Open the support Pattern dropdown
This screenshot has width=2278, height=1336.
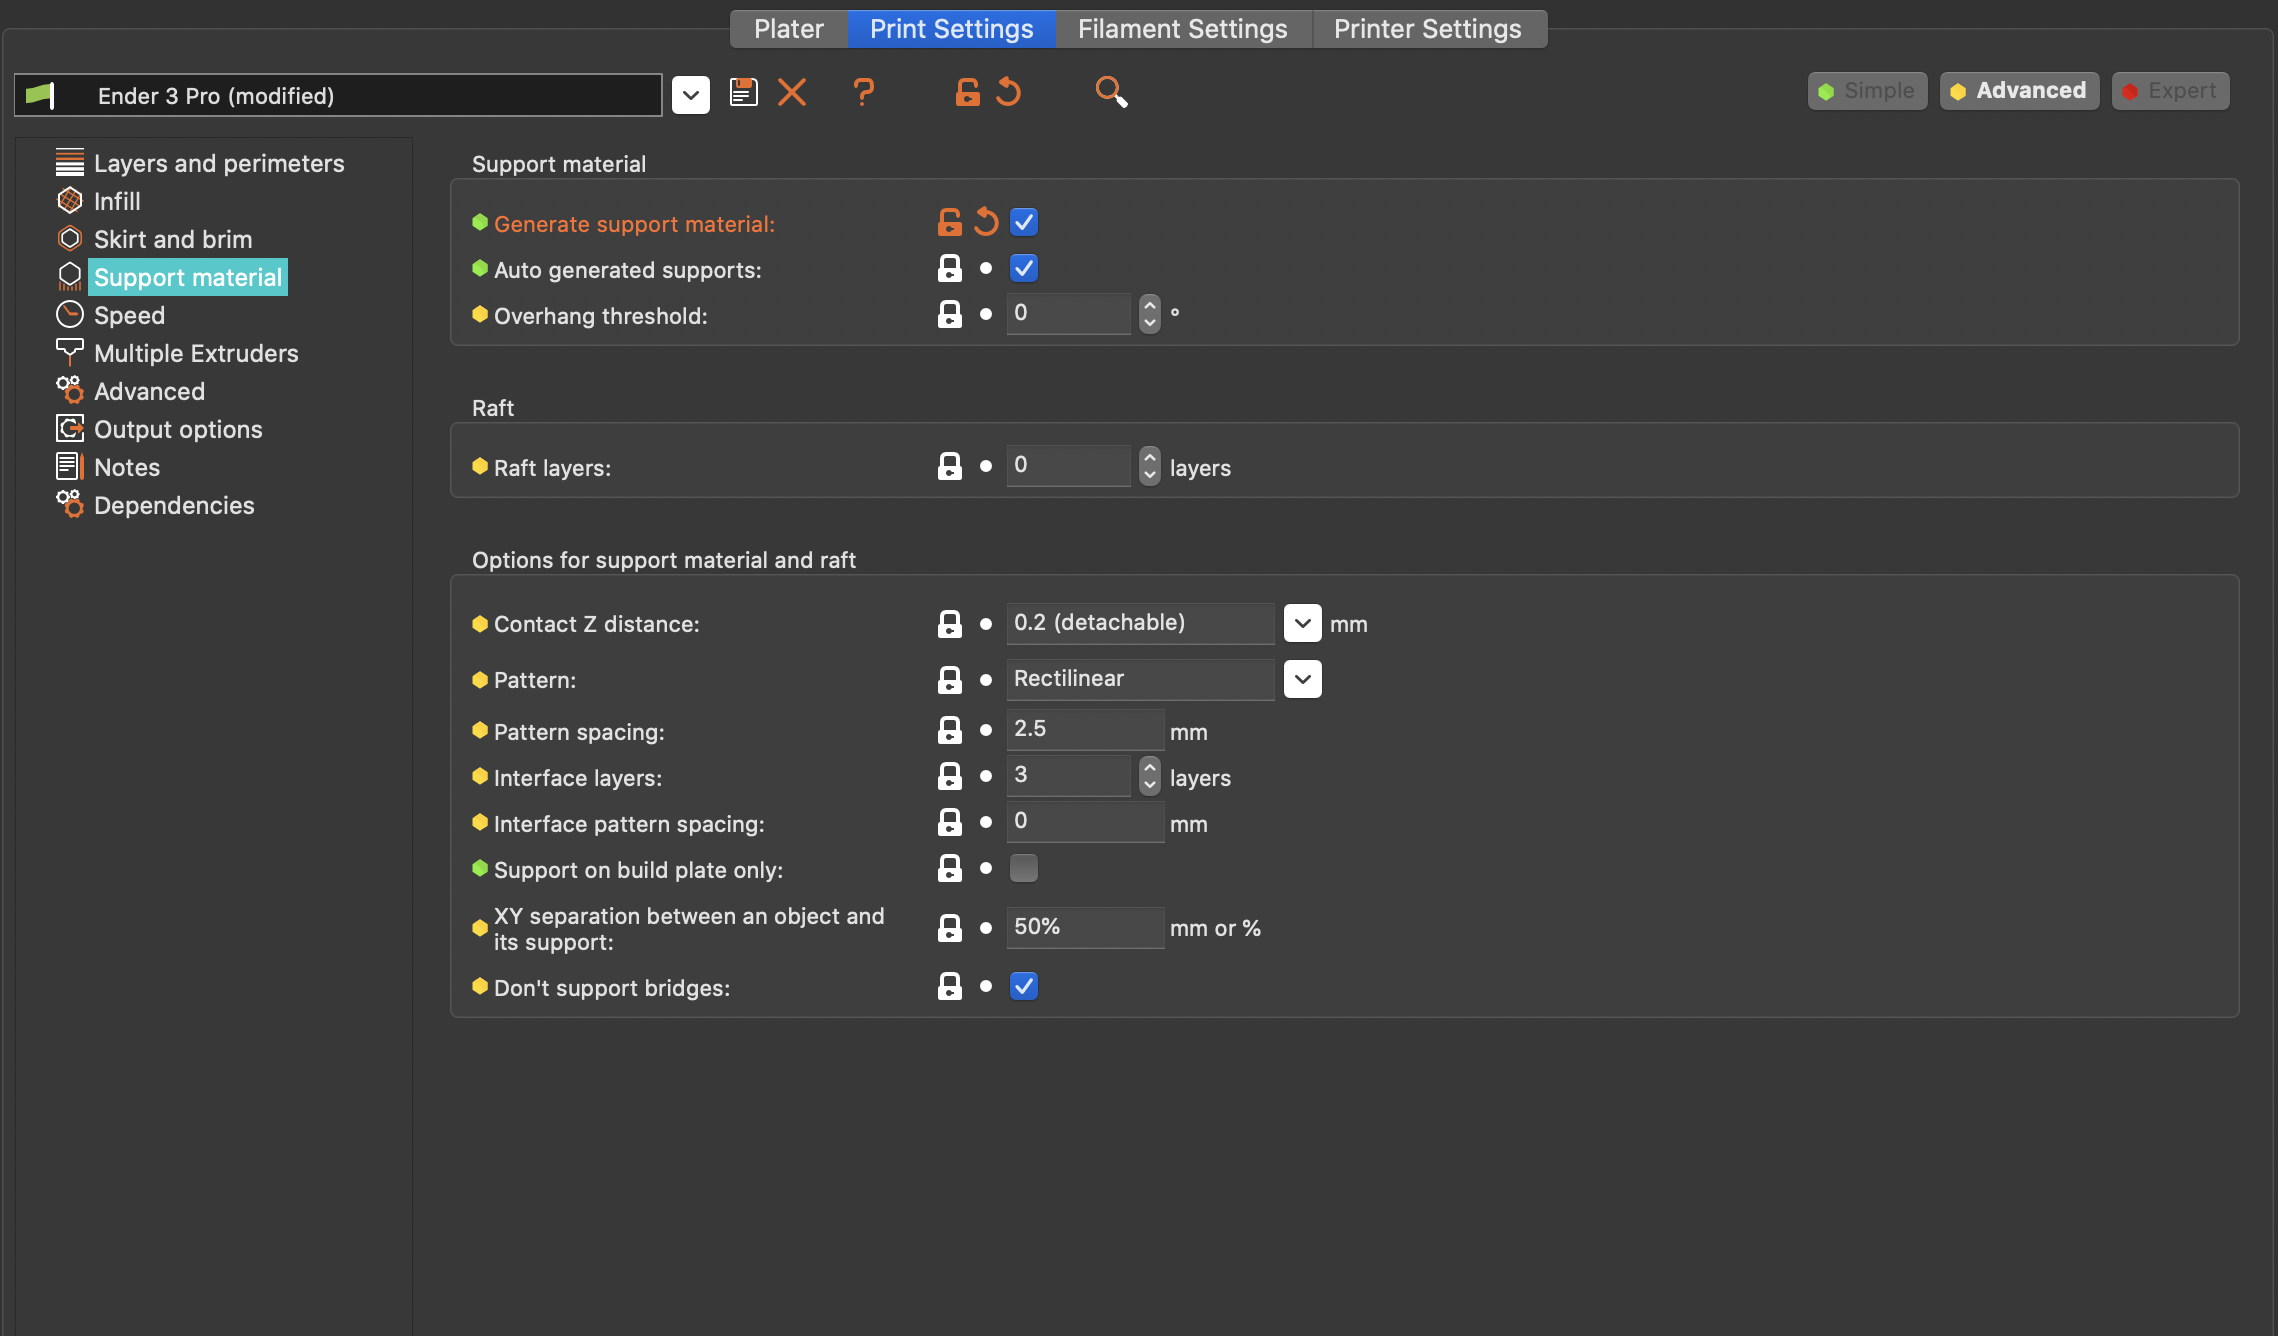(x=1302, y=679)
